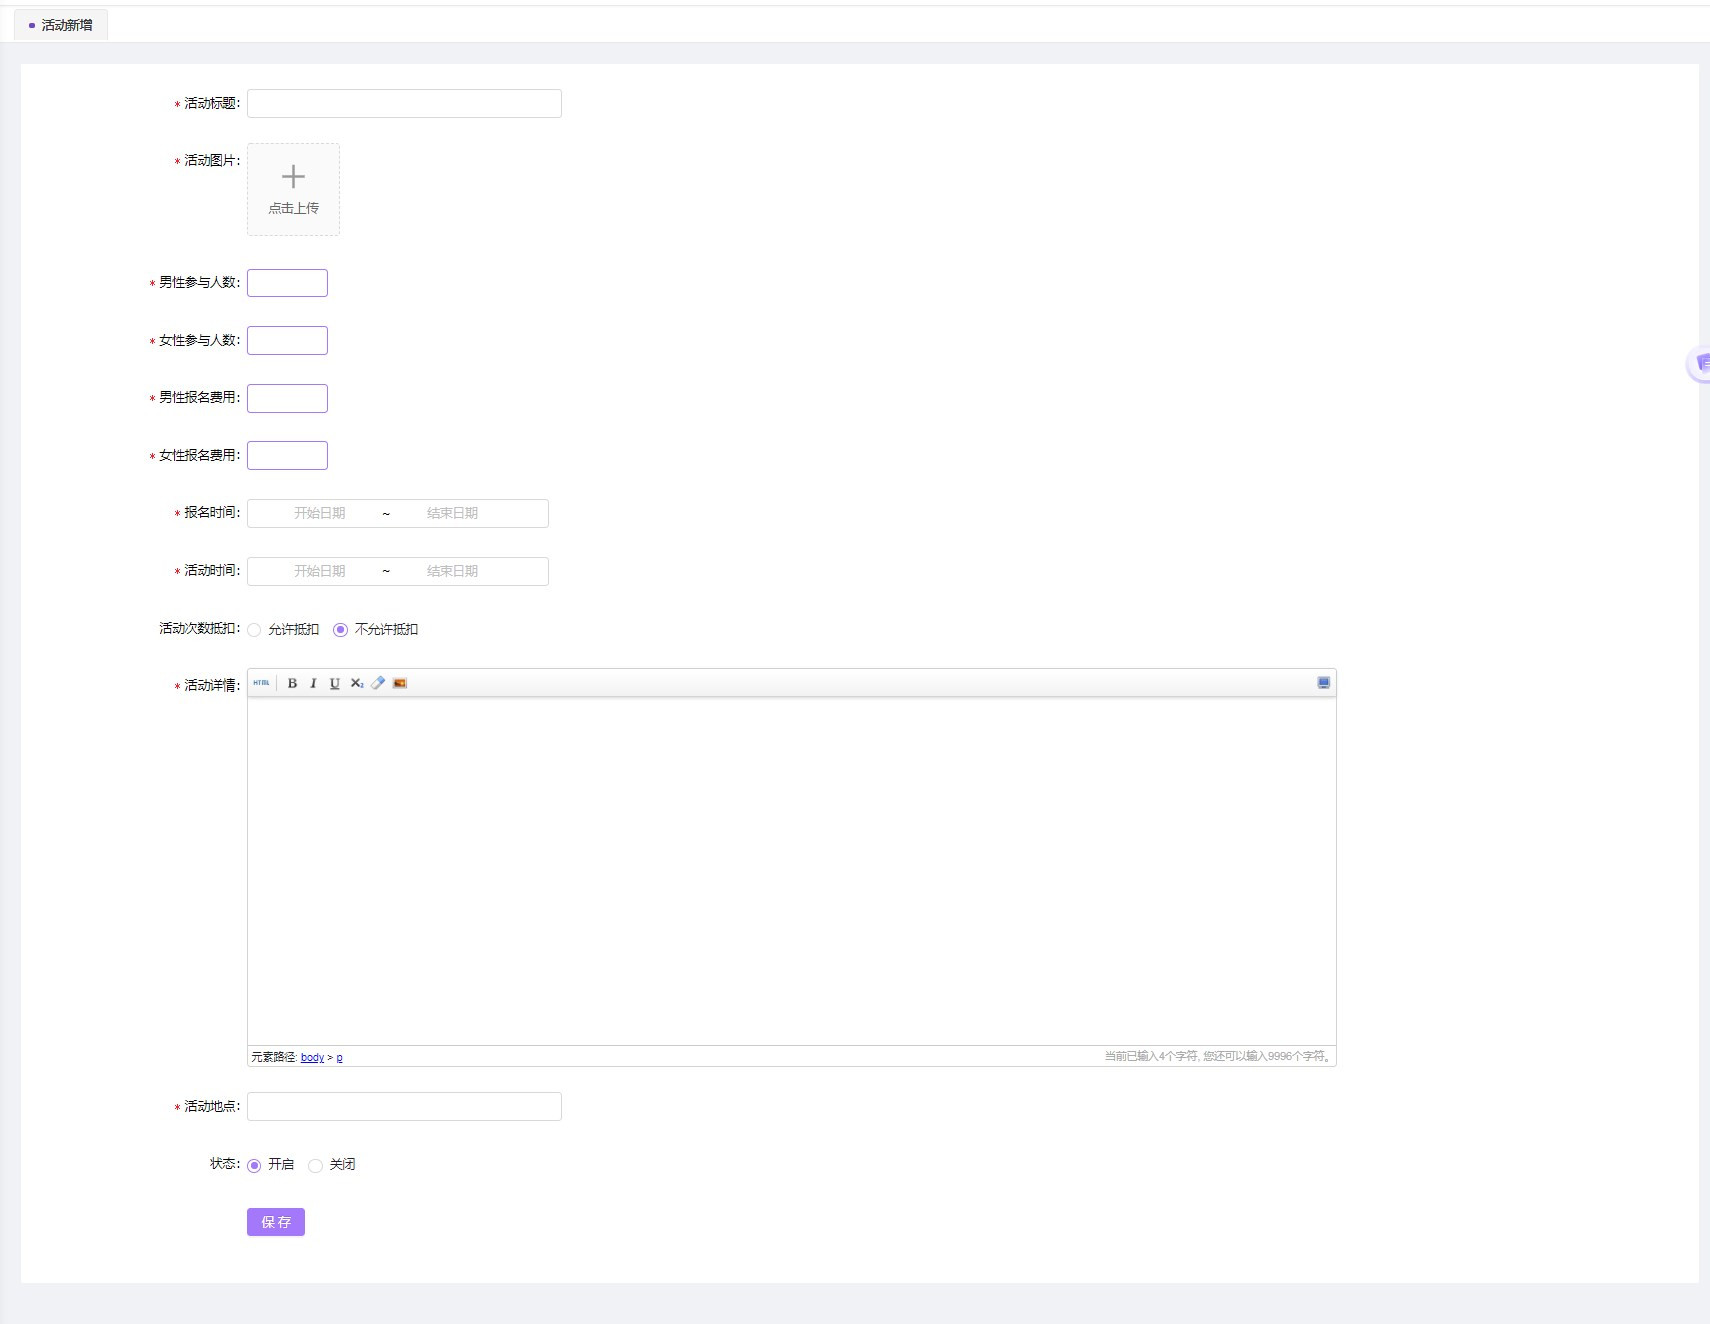Open the floating assistant icon at right edge
1710x1324 pixels.
pyautogui.click(x=1699, y=364)
